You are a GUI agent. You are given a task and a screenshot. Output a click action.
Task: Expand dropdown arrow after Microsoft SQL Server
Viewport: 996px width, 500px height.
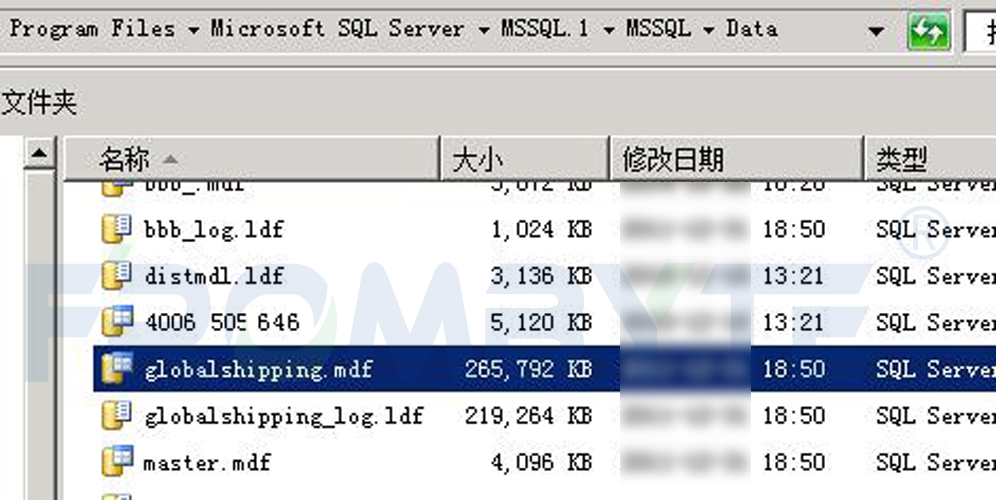click(484, 30)
